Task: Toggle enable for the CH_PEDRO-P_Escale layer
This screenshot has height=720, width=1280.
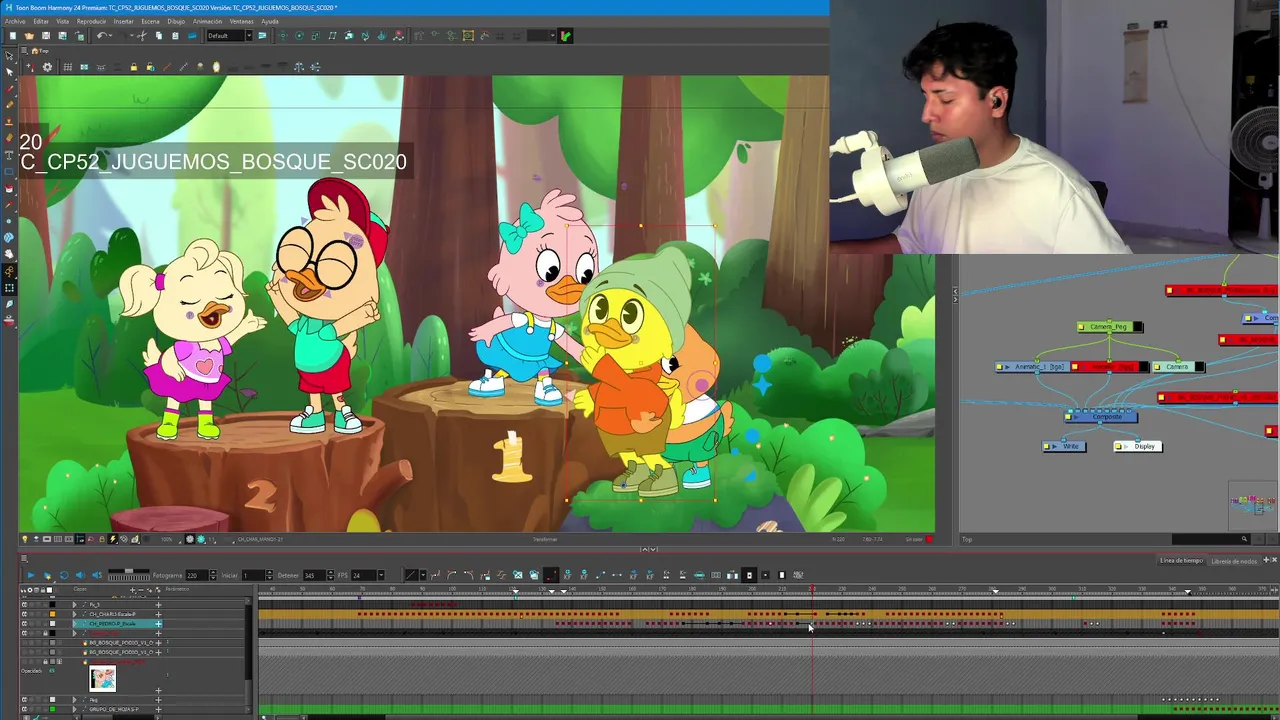Action: (x=24, y=623)
